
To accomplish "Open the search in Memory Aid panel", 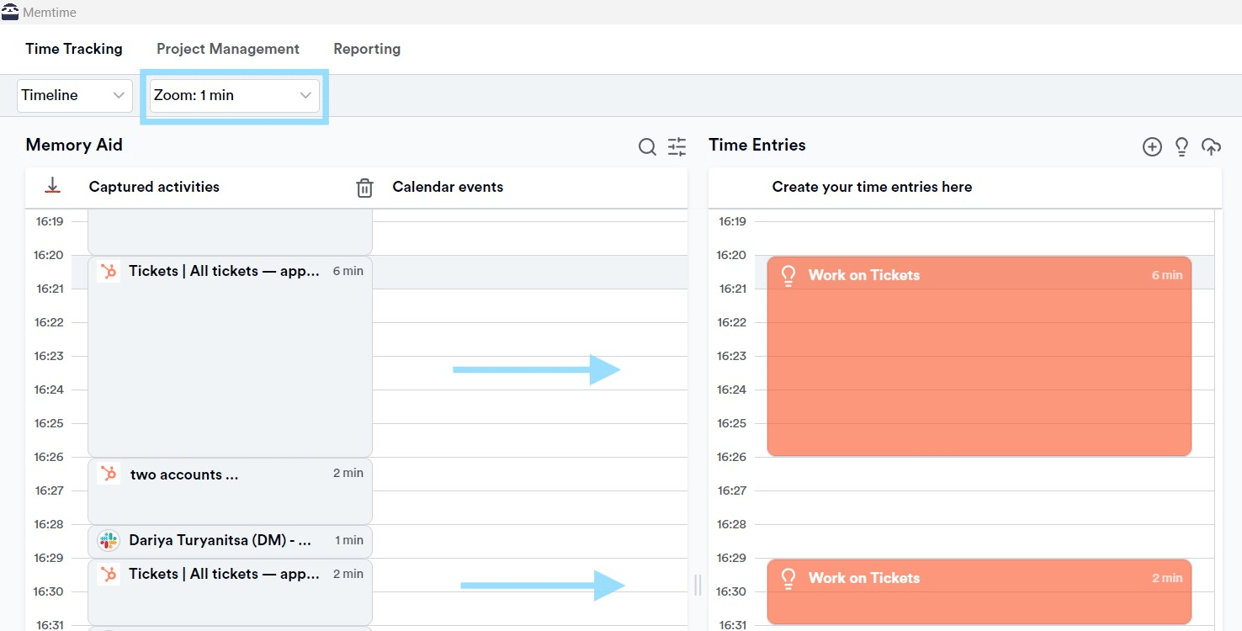I will pos(647,146).
